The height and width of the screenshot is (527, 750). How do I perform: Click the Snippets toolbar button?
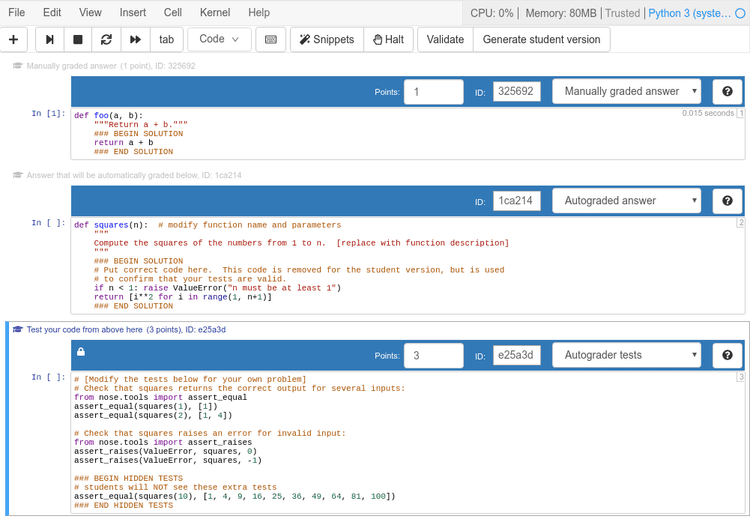pos(325,40)
